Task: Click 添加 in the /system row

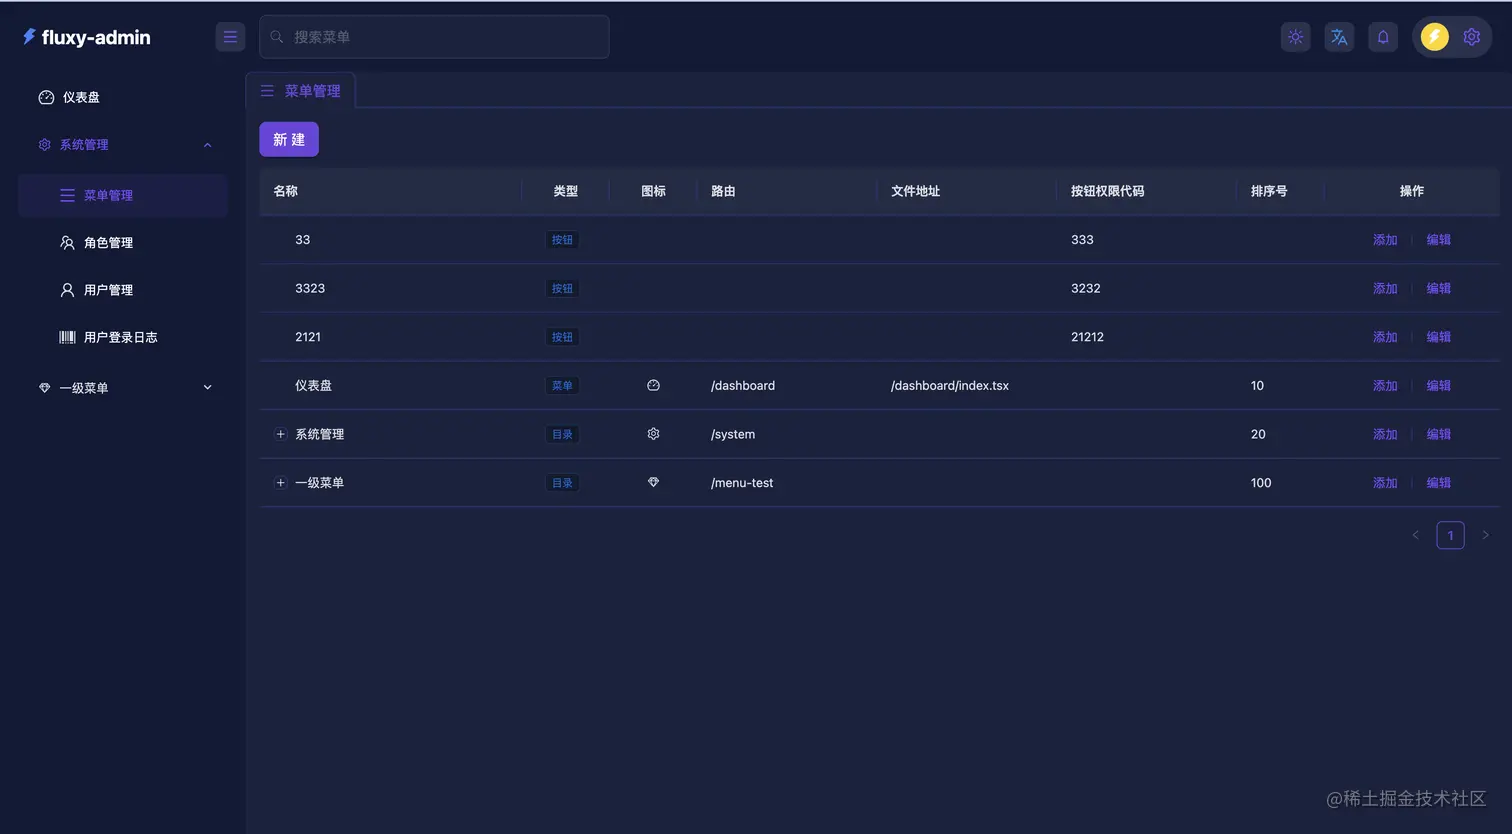Action: click(1385, 434)
